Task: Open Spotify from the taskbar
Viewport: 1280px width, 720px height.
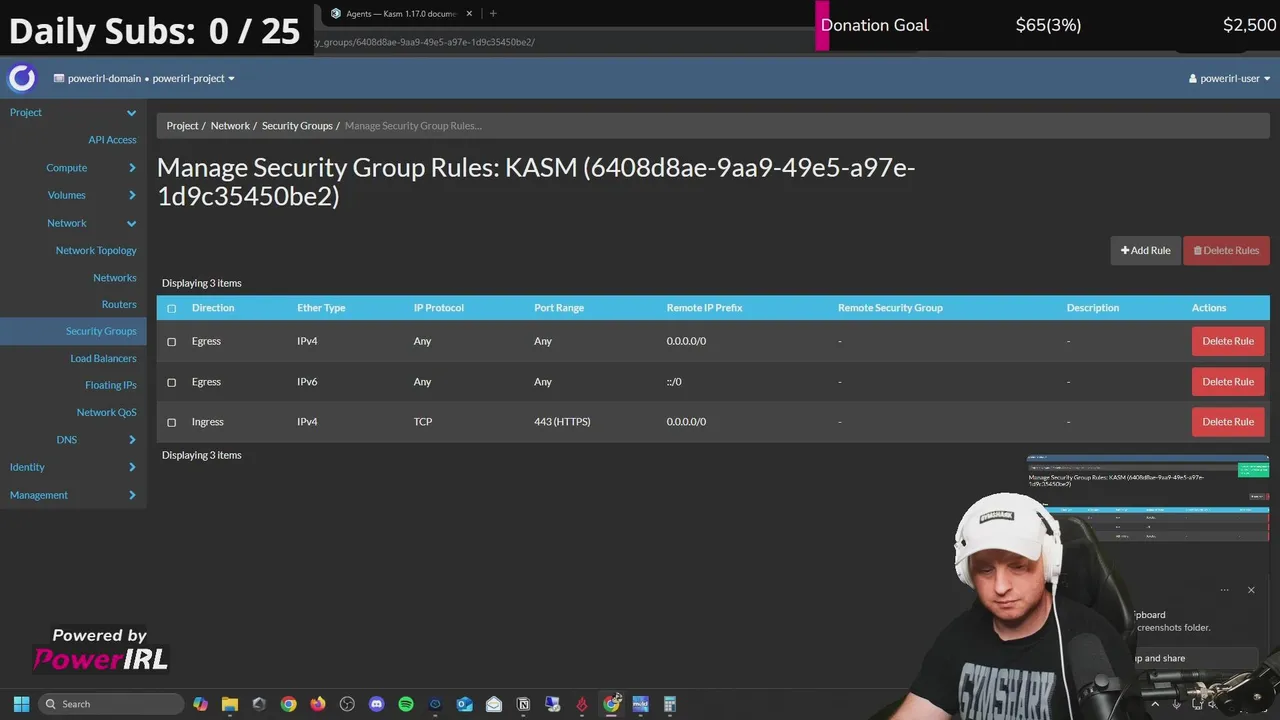Action: (x=406, y=704)
